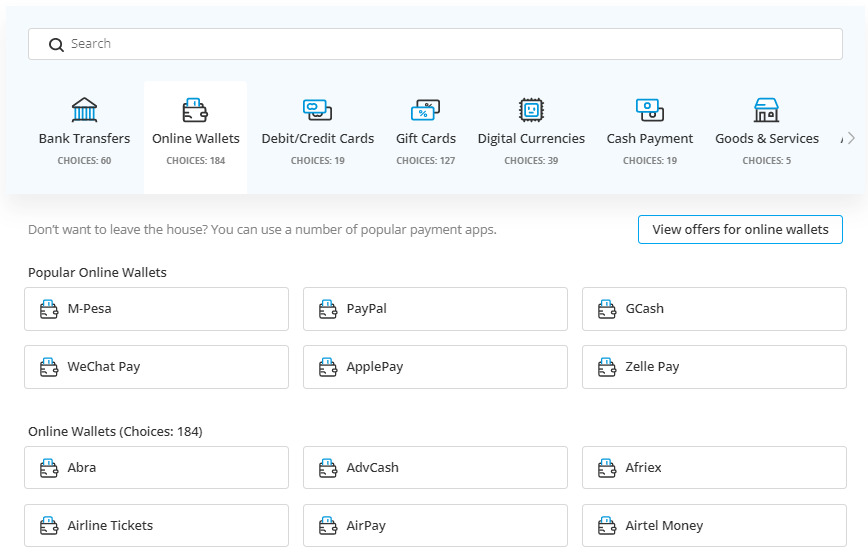Open the Gift Cards tab
Viewport: 868px width, 556px height.
(x=425, y=138)
